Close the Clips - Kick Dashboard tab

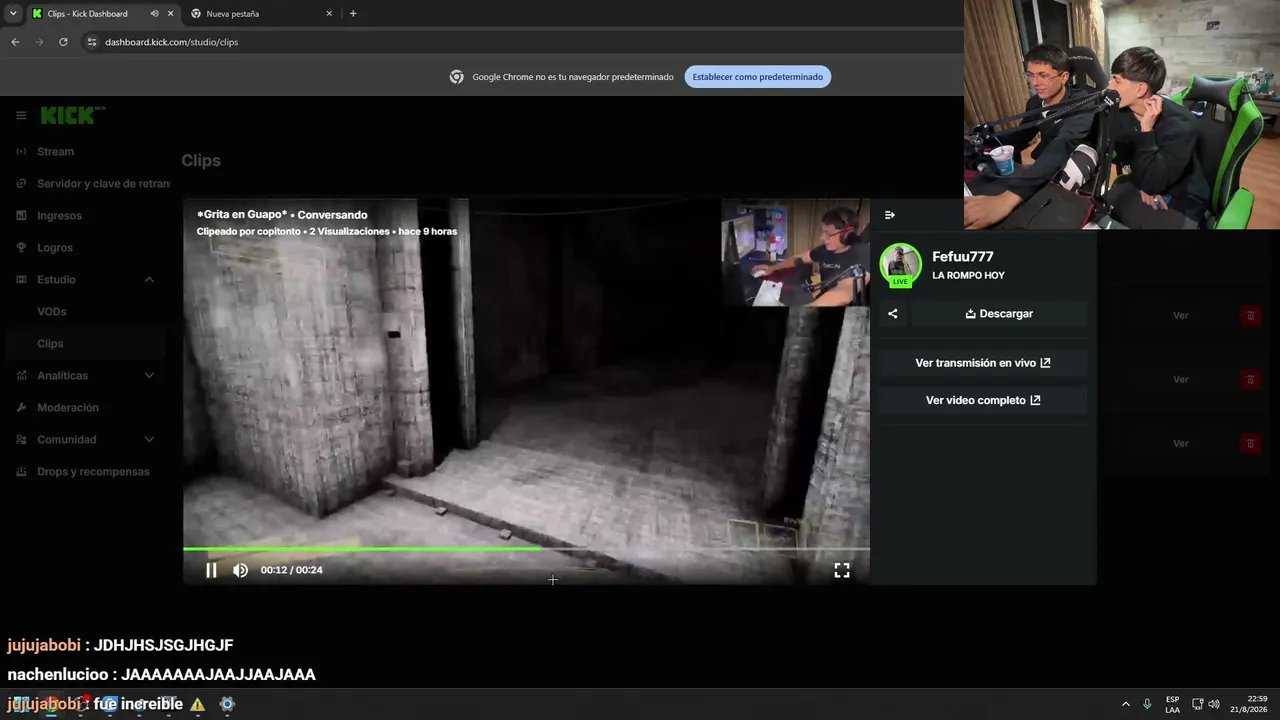(x=170, y=14)
